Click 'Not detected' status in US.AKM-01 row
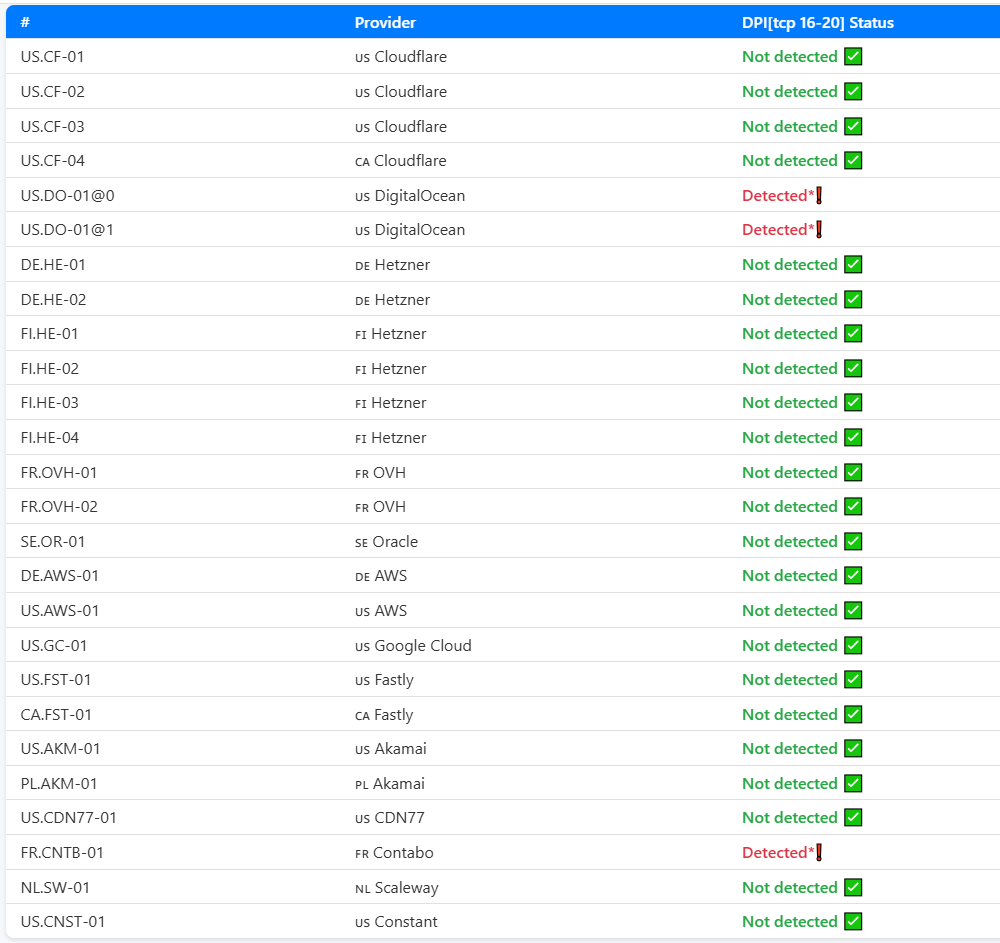 point(790,749)
